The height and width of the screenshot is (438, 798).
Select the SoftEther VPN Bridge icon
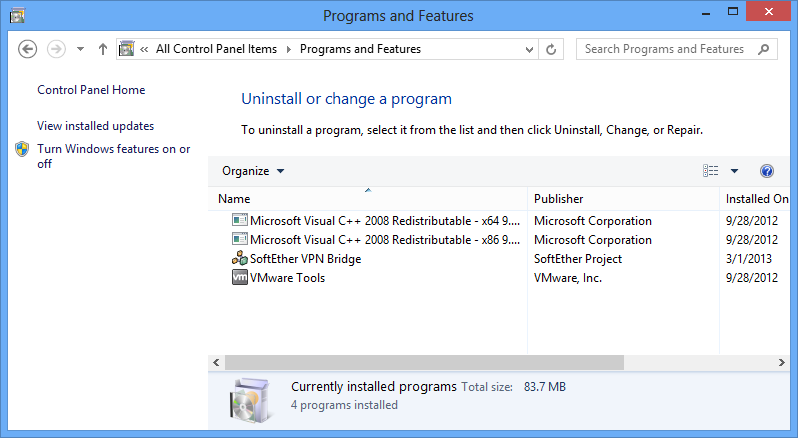[x=240, y=258]
